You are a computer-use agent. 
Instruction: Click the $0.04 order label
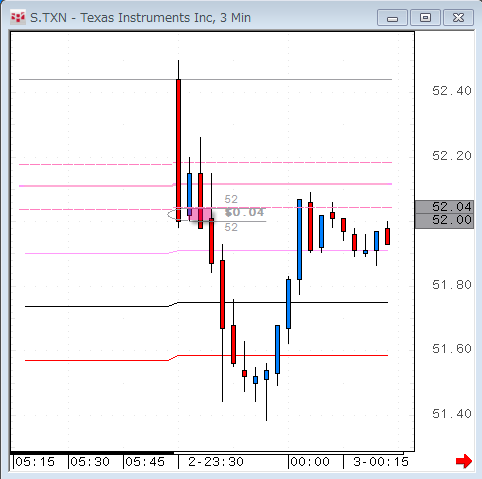point(244,212)
